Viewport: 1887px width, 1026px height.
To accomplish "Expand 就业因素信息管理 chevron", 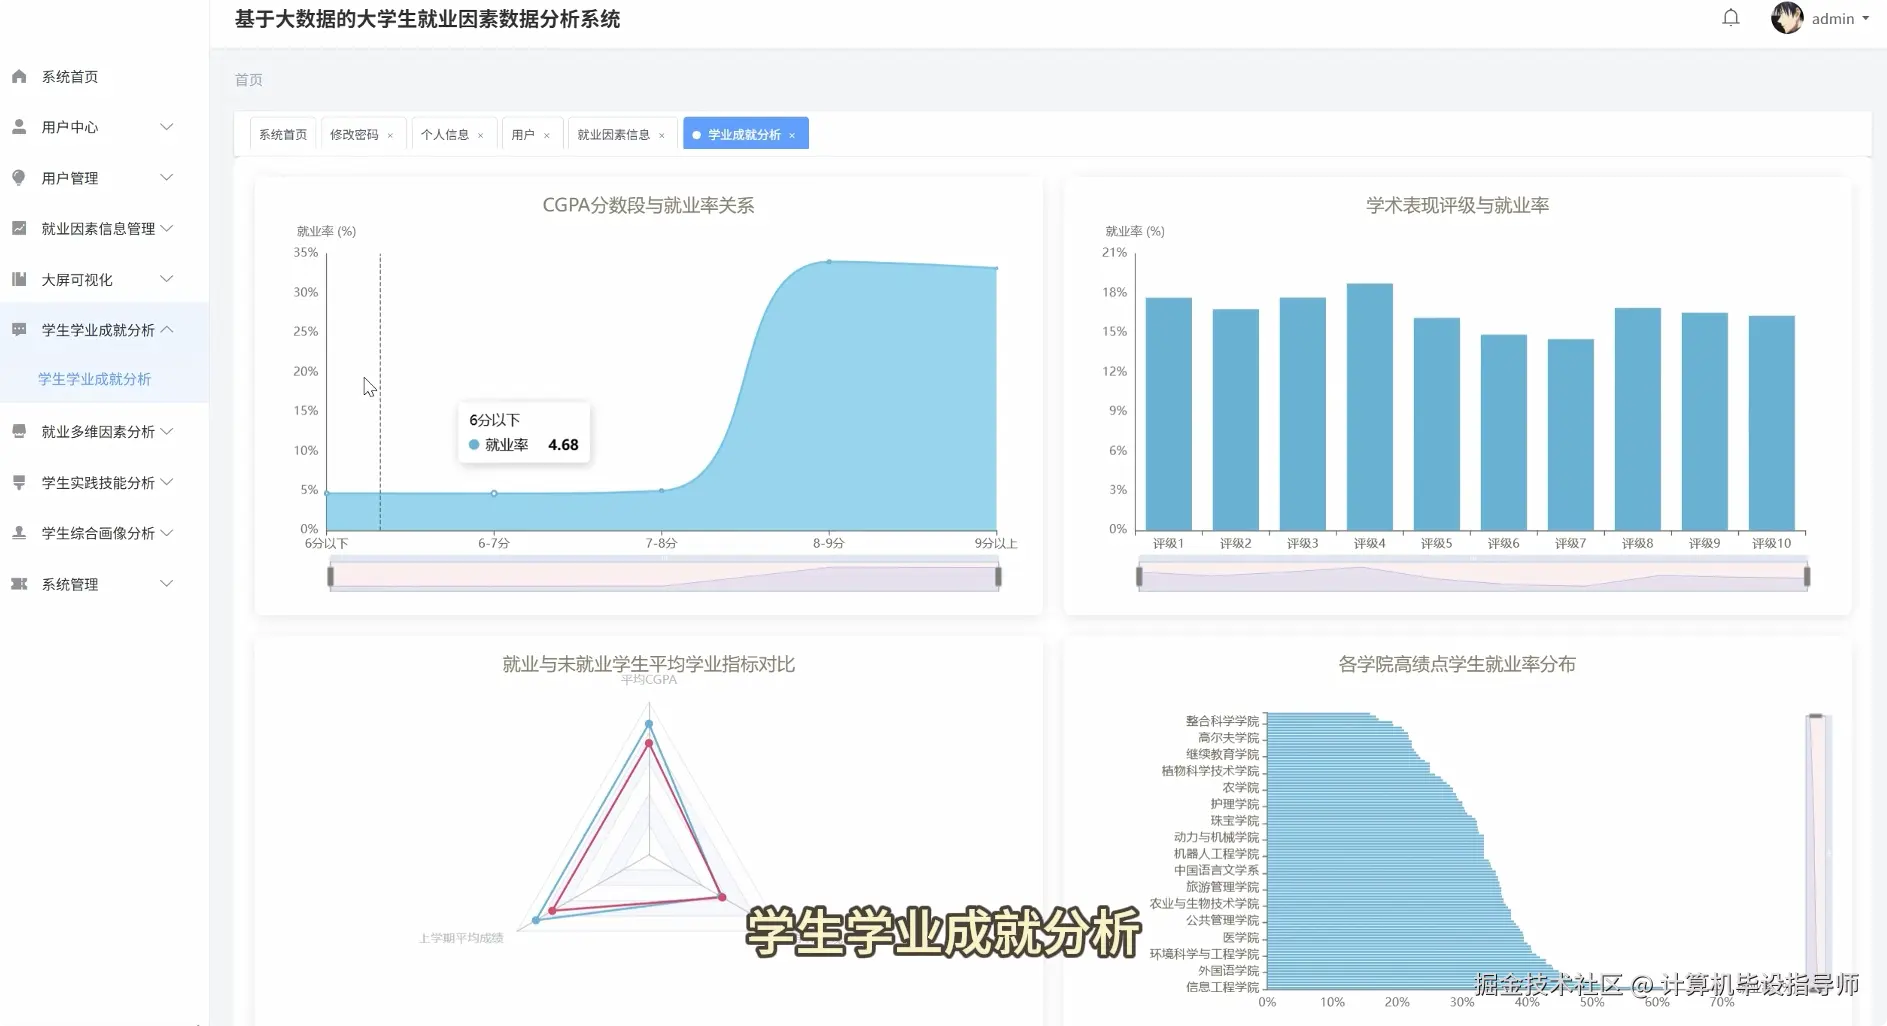I will tap(167, 228).
